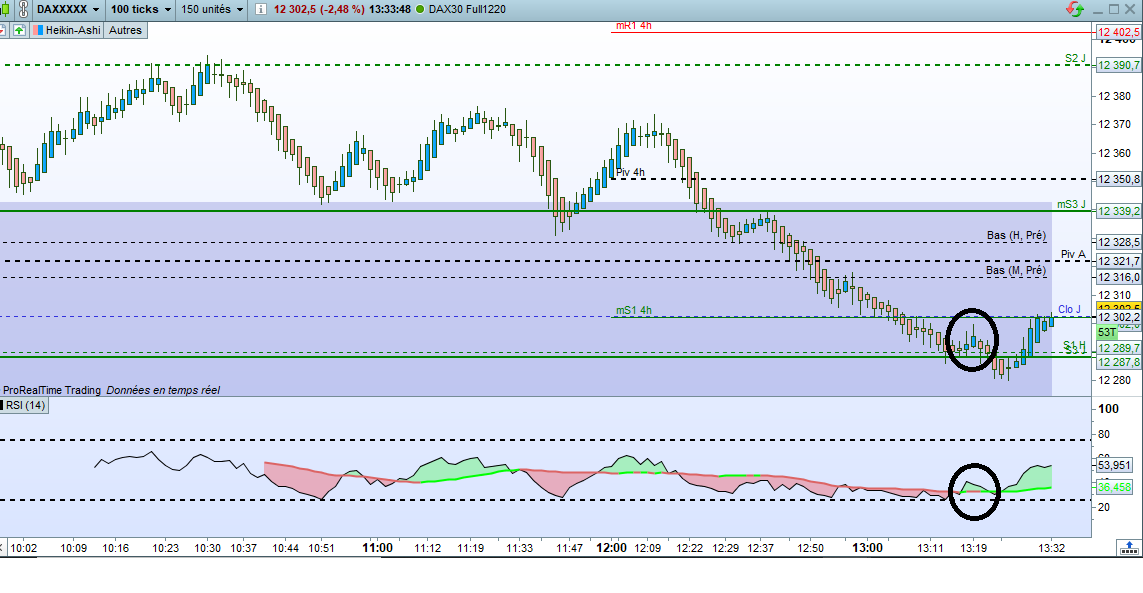Open the Autres menu
1143x593 pixels.
coord(125,30)
